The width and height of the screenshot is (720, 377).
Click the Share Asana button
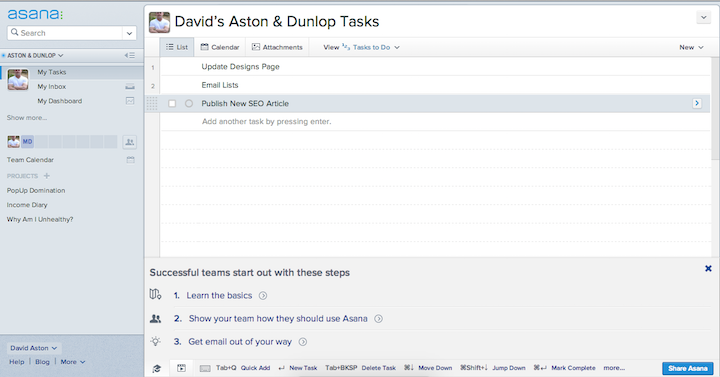pos(688,368)
